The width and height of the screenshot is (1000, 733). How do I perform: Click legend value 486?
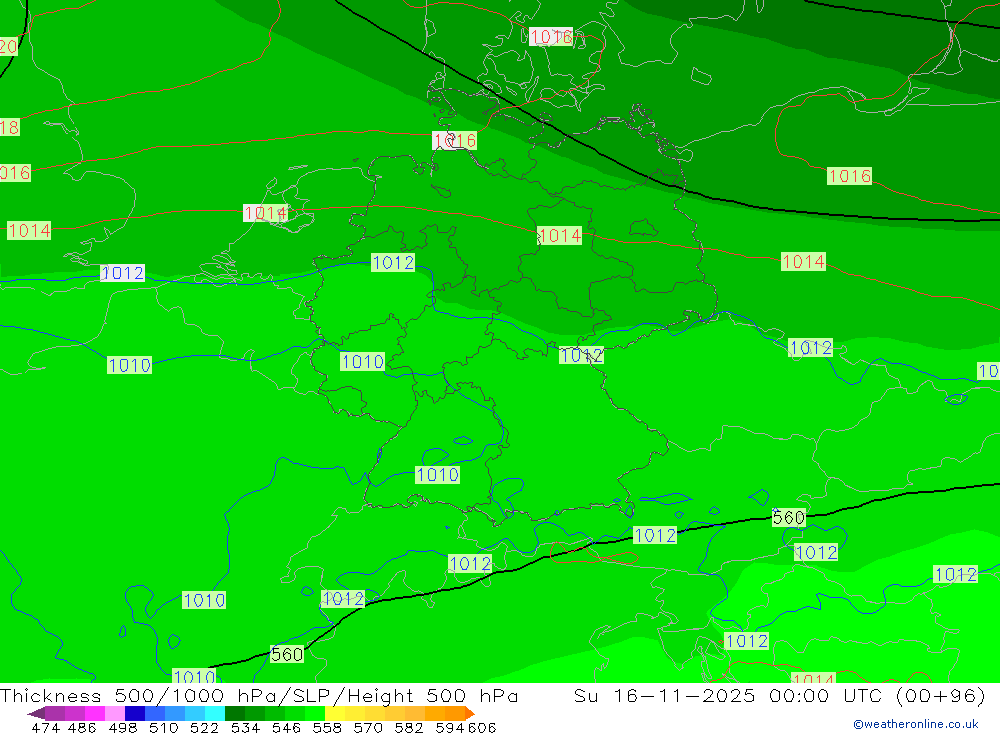(x=82, y=727)
